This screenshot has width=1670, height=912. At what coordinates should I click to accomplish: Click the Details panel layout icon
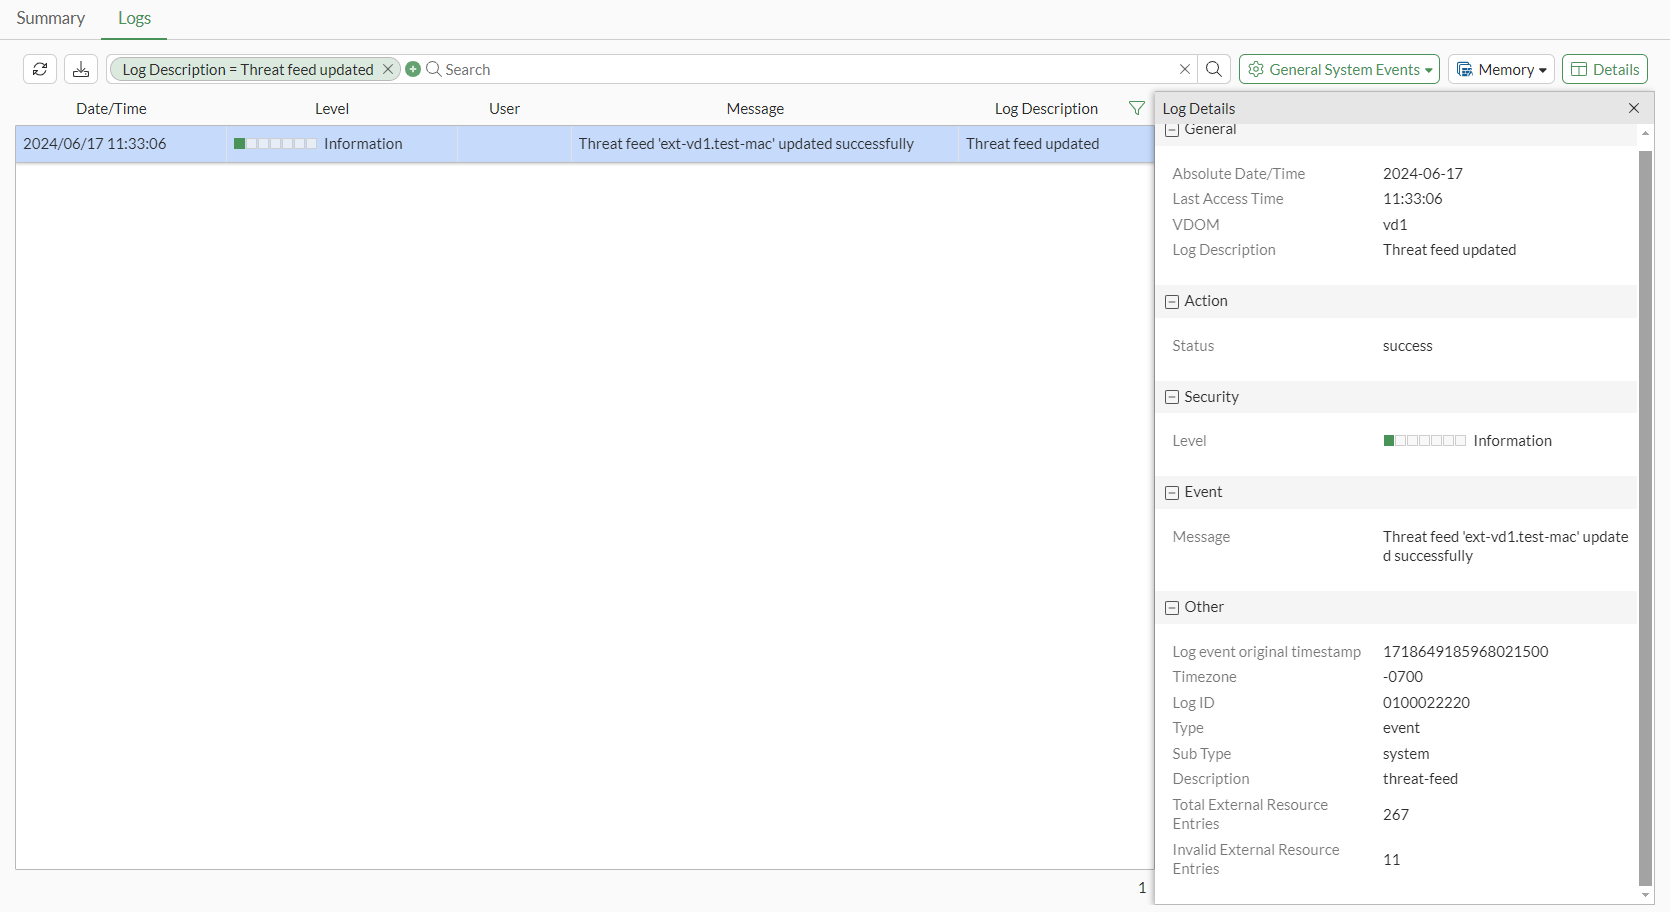[1579, 69]
